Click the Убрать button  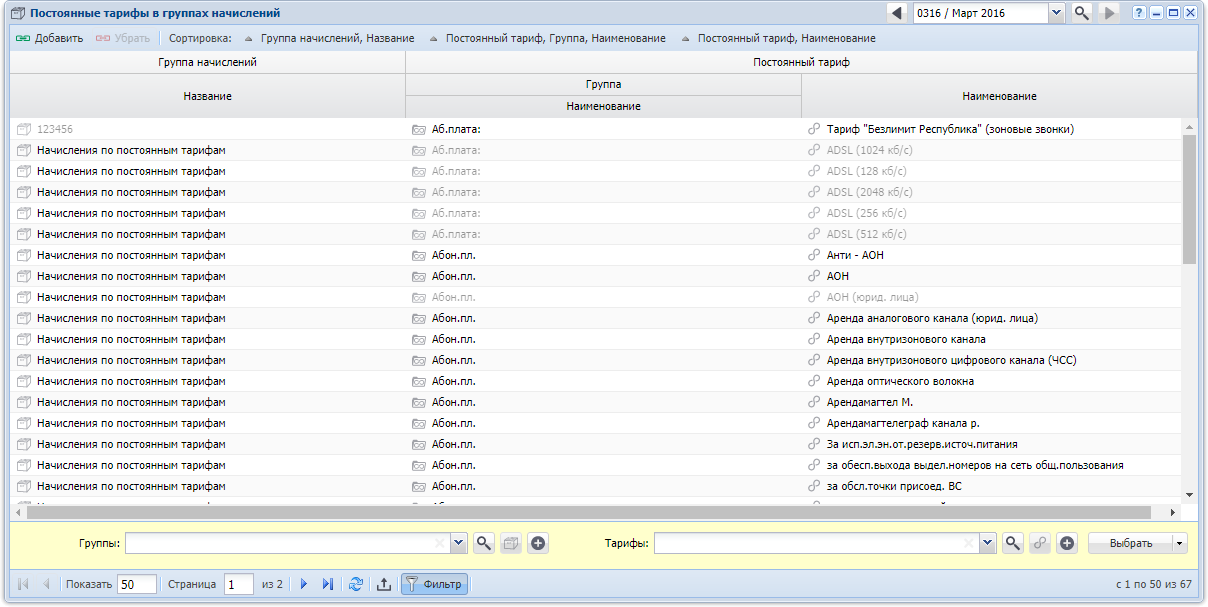(x=123, y=38)
